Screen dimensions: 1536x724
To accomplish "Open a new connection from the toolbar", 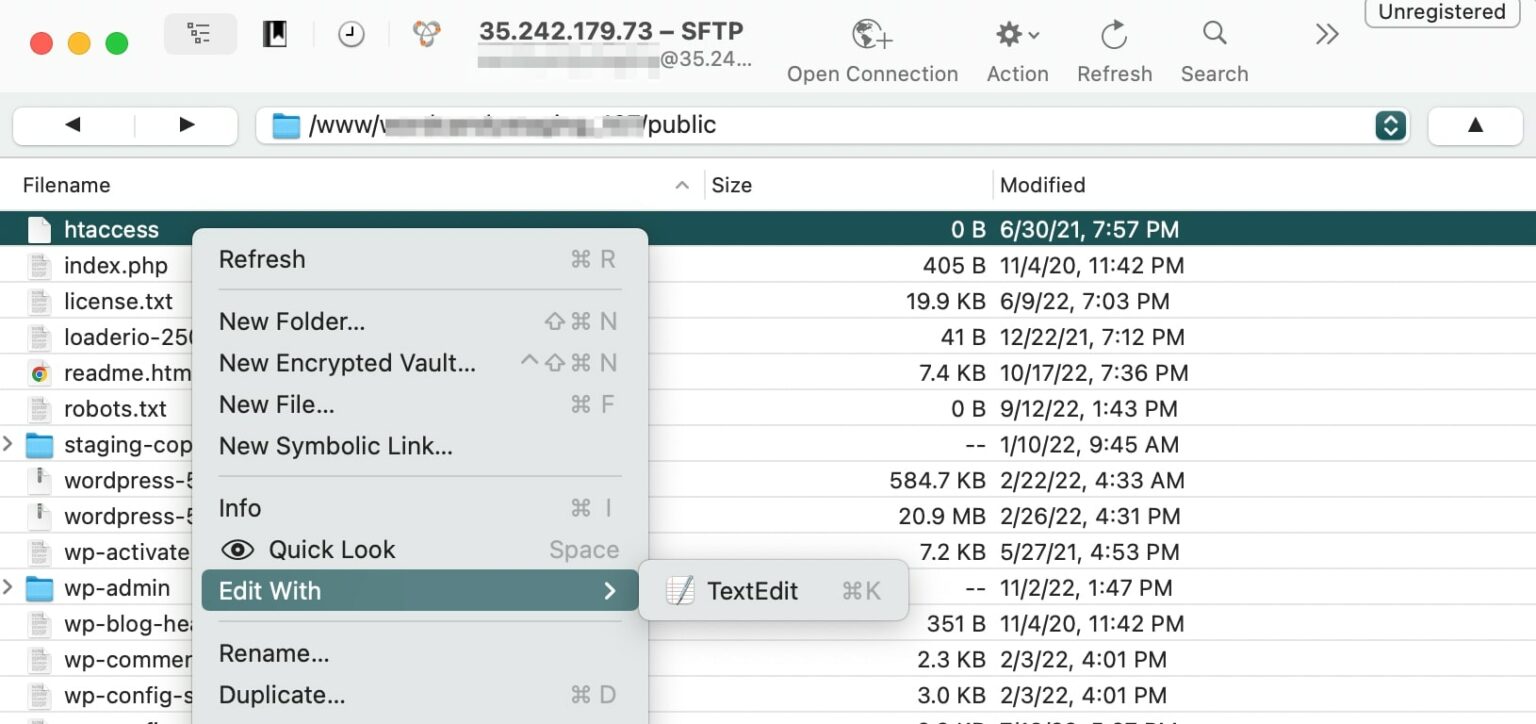I will coord(871,40).
